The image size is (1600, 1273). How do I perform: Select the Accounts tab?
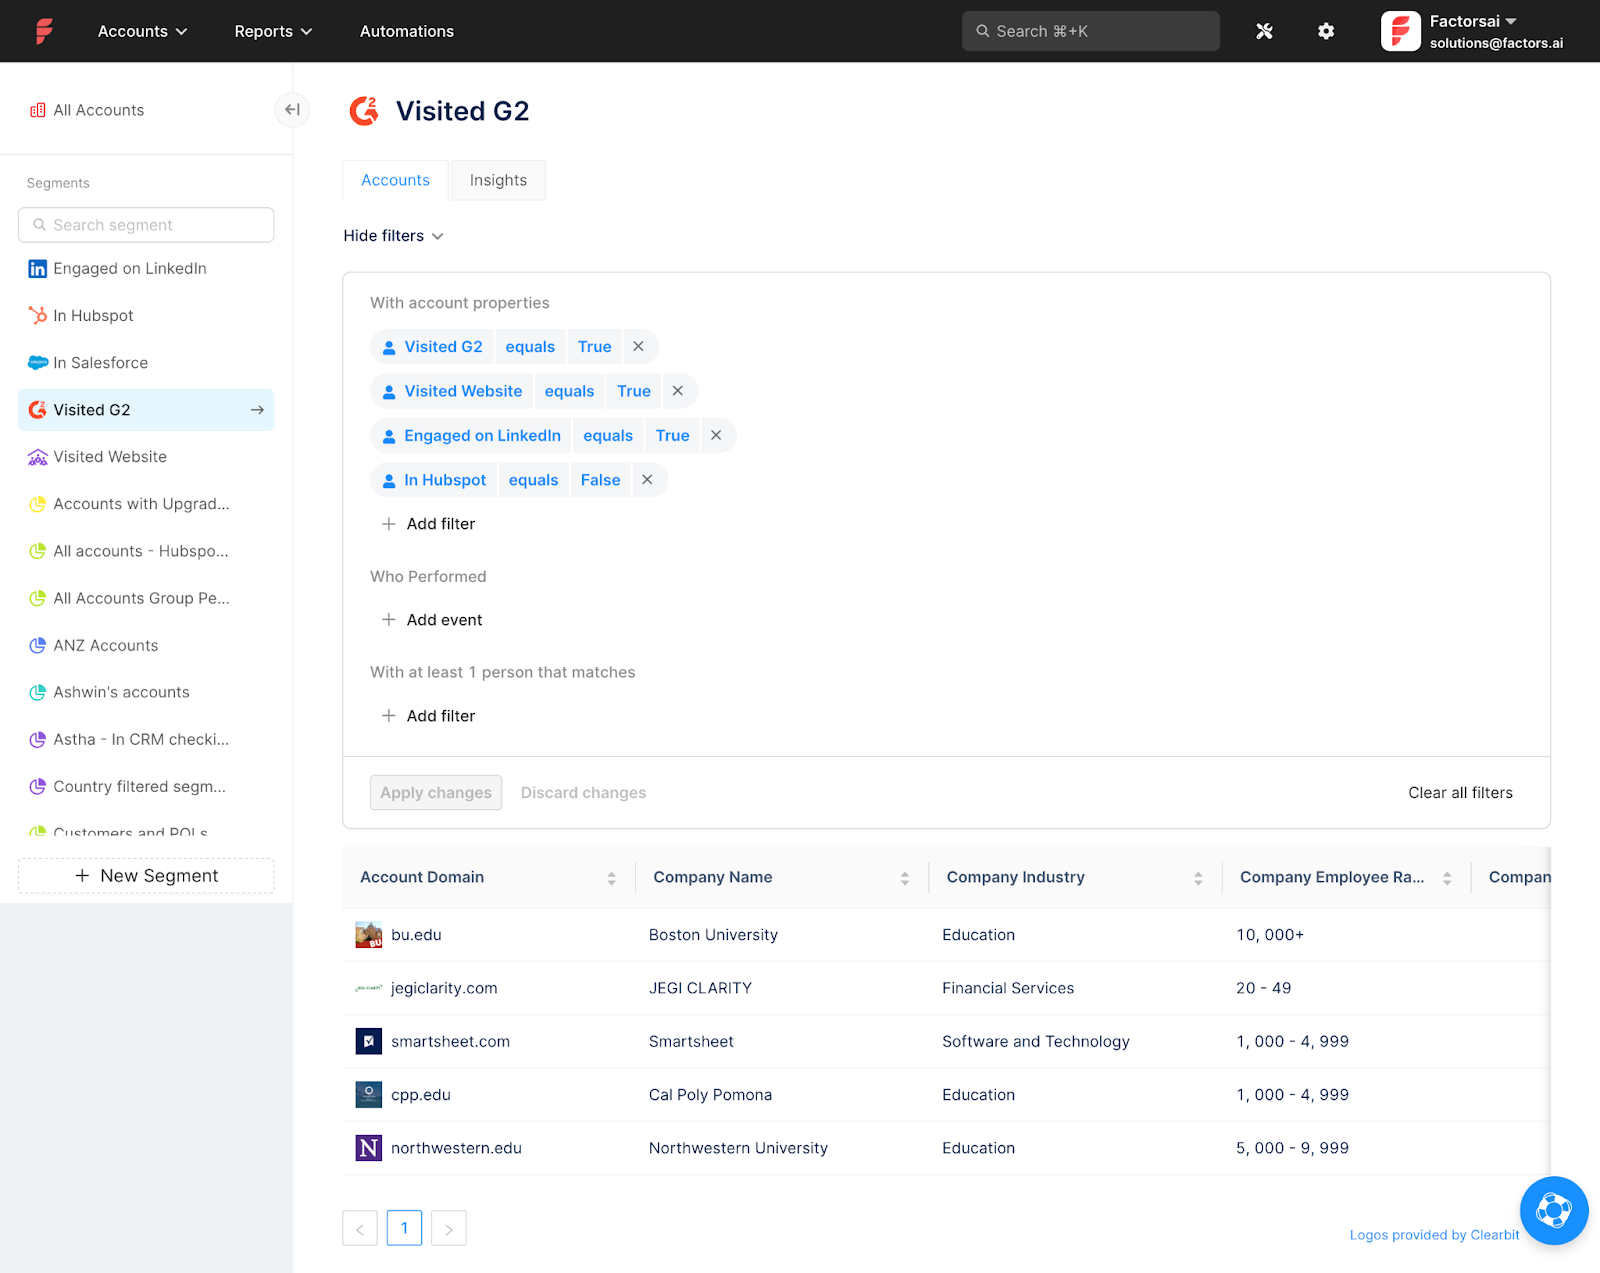tap(395, 180)
